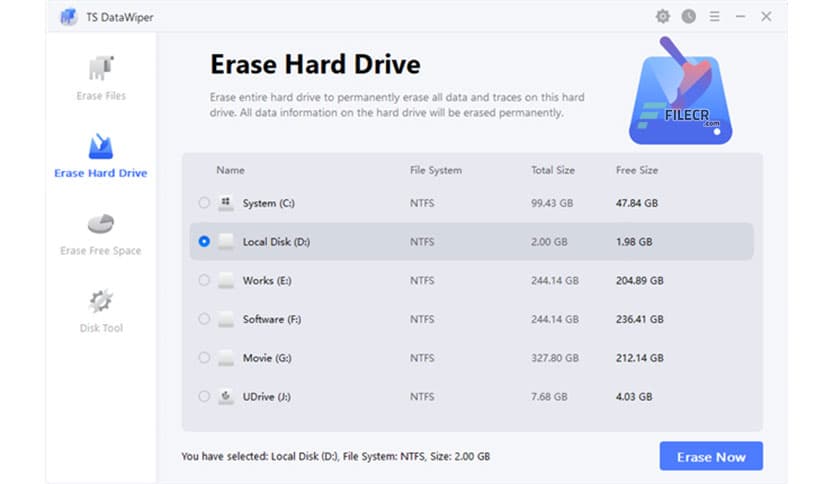836x484 pixels.
Task: Click the 47.84 GB free size value
Action: [637, 203]
